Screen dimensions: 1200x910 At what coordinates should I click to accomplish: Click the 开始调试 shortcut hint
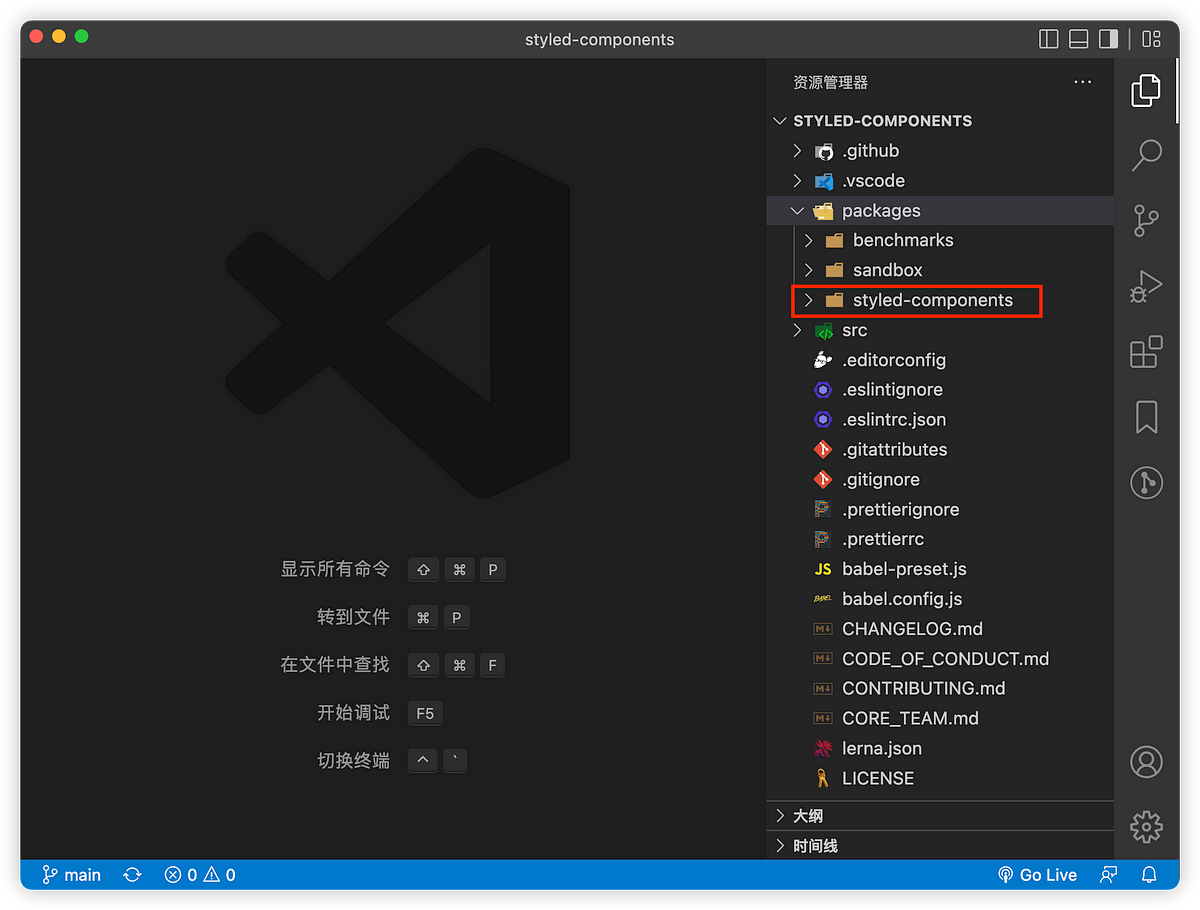(353, 712)
